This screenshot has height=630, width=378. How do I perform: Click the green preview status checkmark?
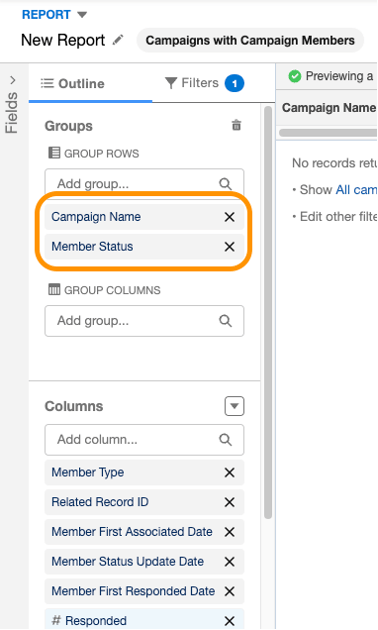point(294,76)
